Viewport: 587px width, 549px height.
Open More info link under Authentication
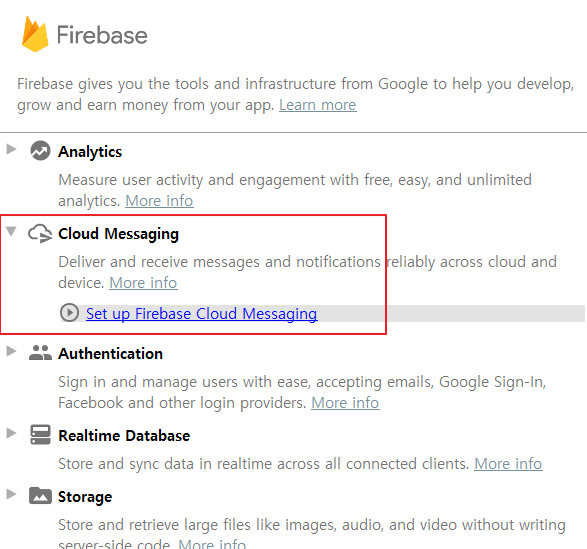[345, 403]
